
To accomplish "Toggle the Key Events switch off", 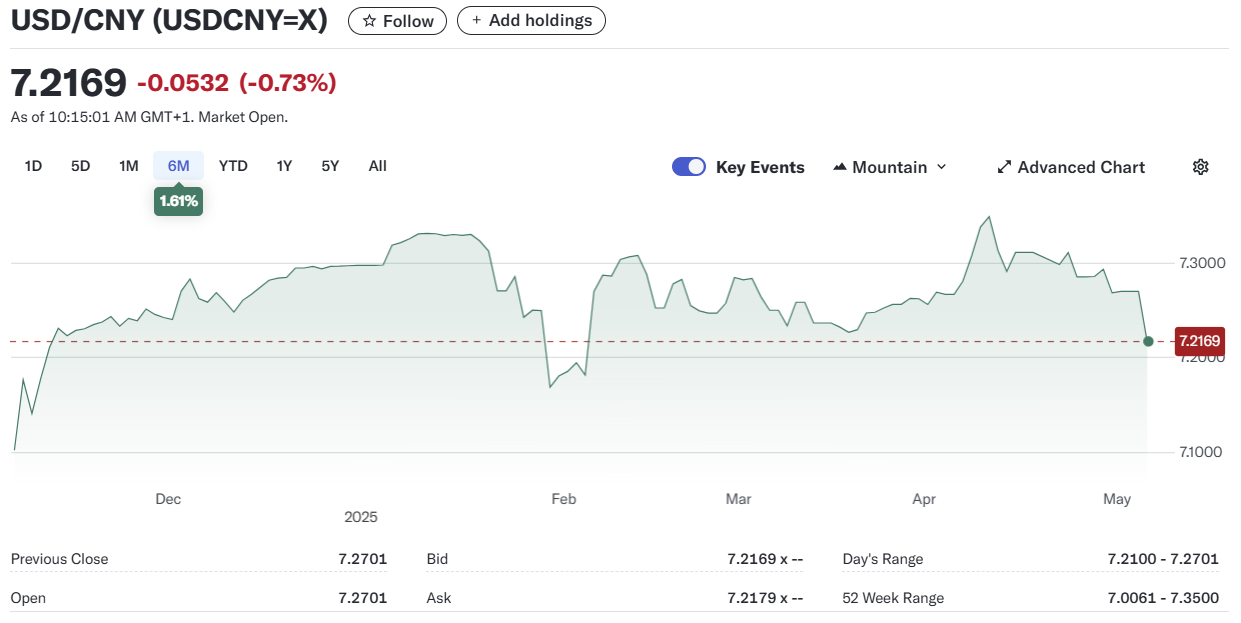I will coord(689,167).
